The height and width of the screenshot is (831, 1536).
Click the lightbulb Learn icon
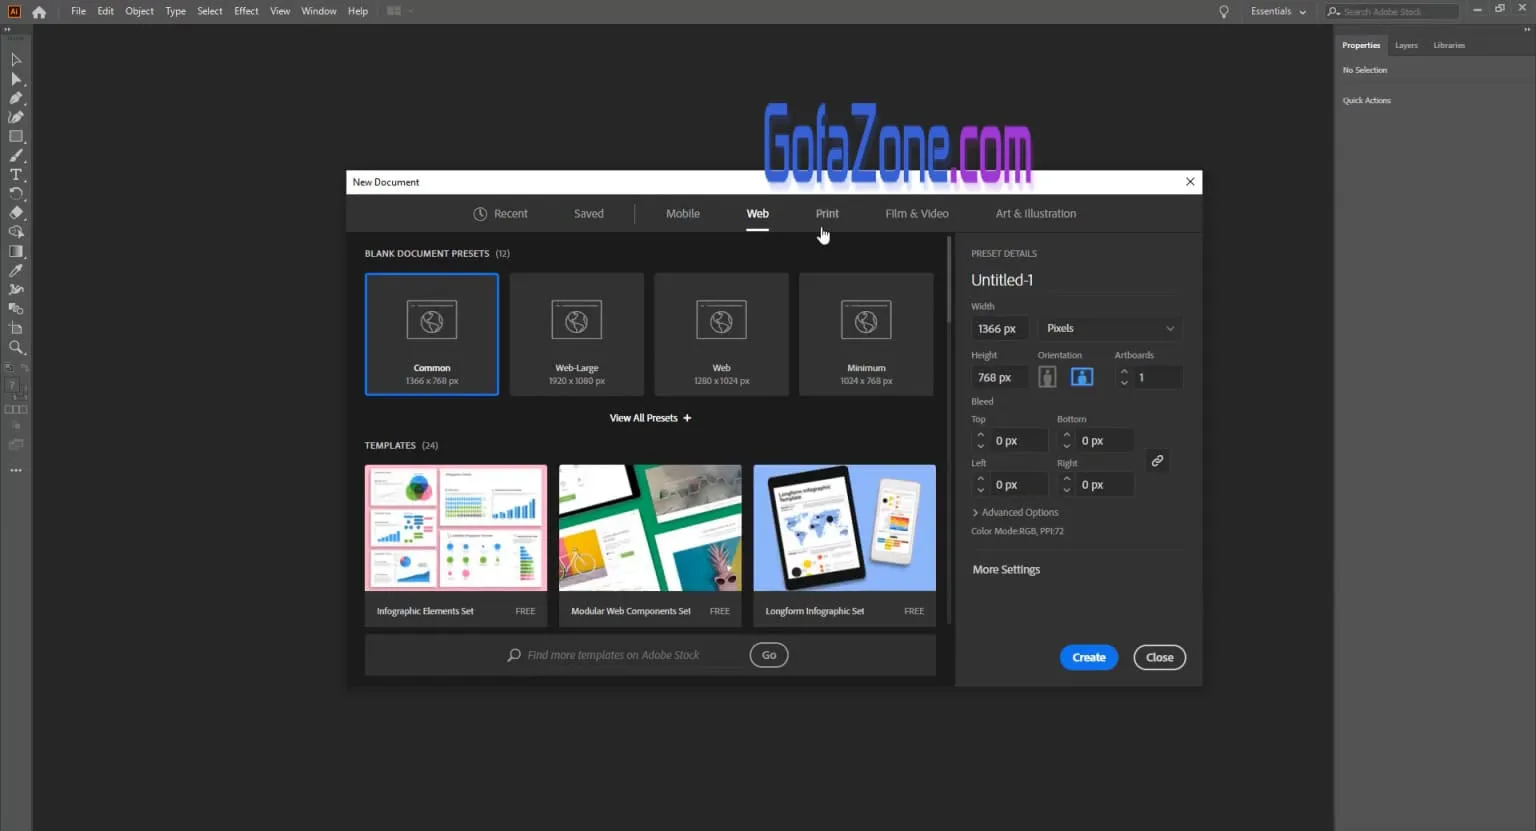click(1223, 12)
